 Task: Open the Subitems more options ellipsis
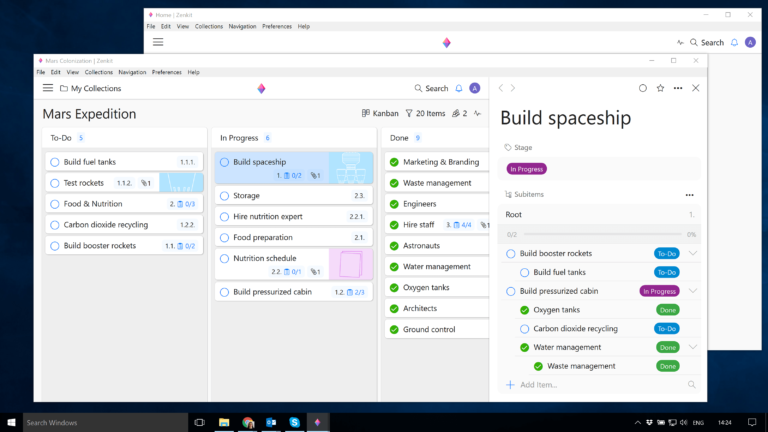point(689,195)
